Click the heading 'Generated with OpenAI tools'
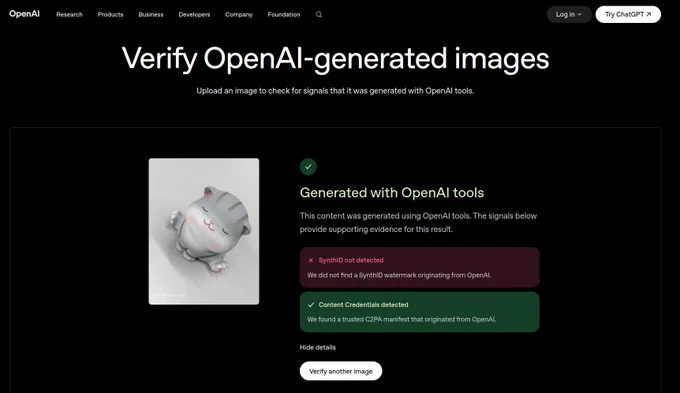The width and height of the screenshot is (680, 393). point(392,193)
